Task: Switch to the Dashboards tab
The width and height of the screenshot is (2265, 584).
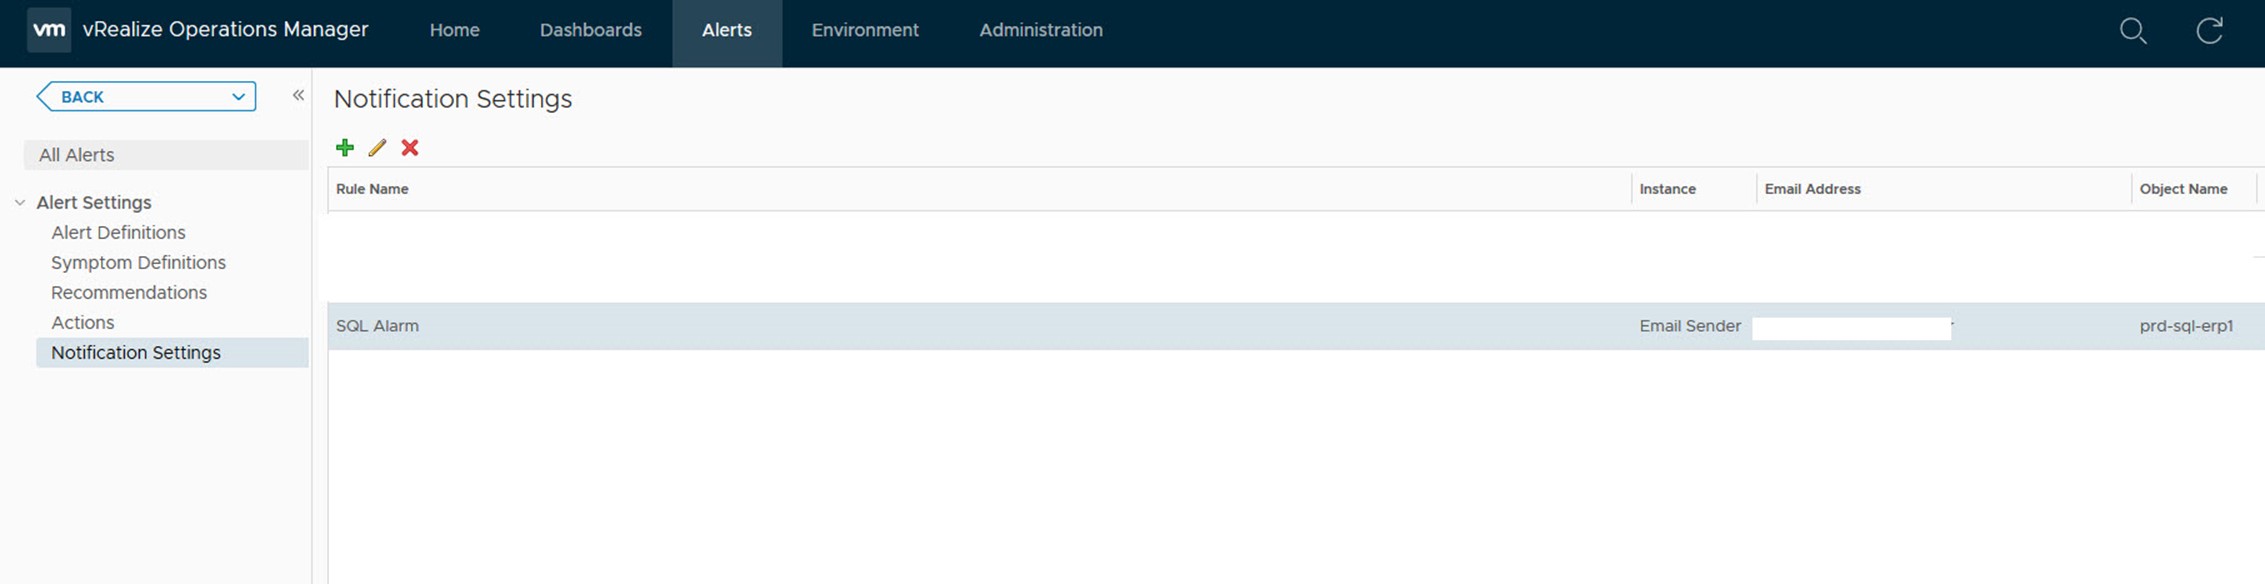Action: point(590,30)
